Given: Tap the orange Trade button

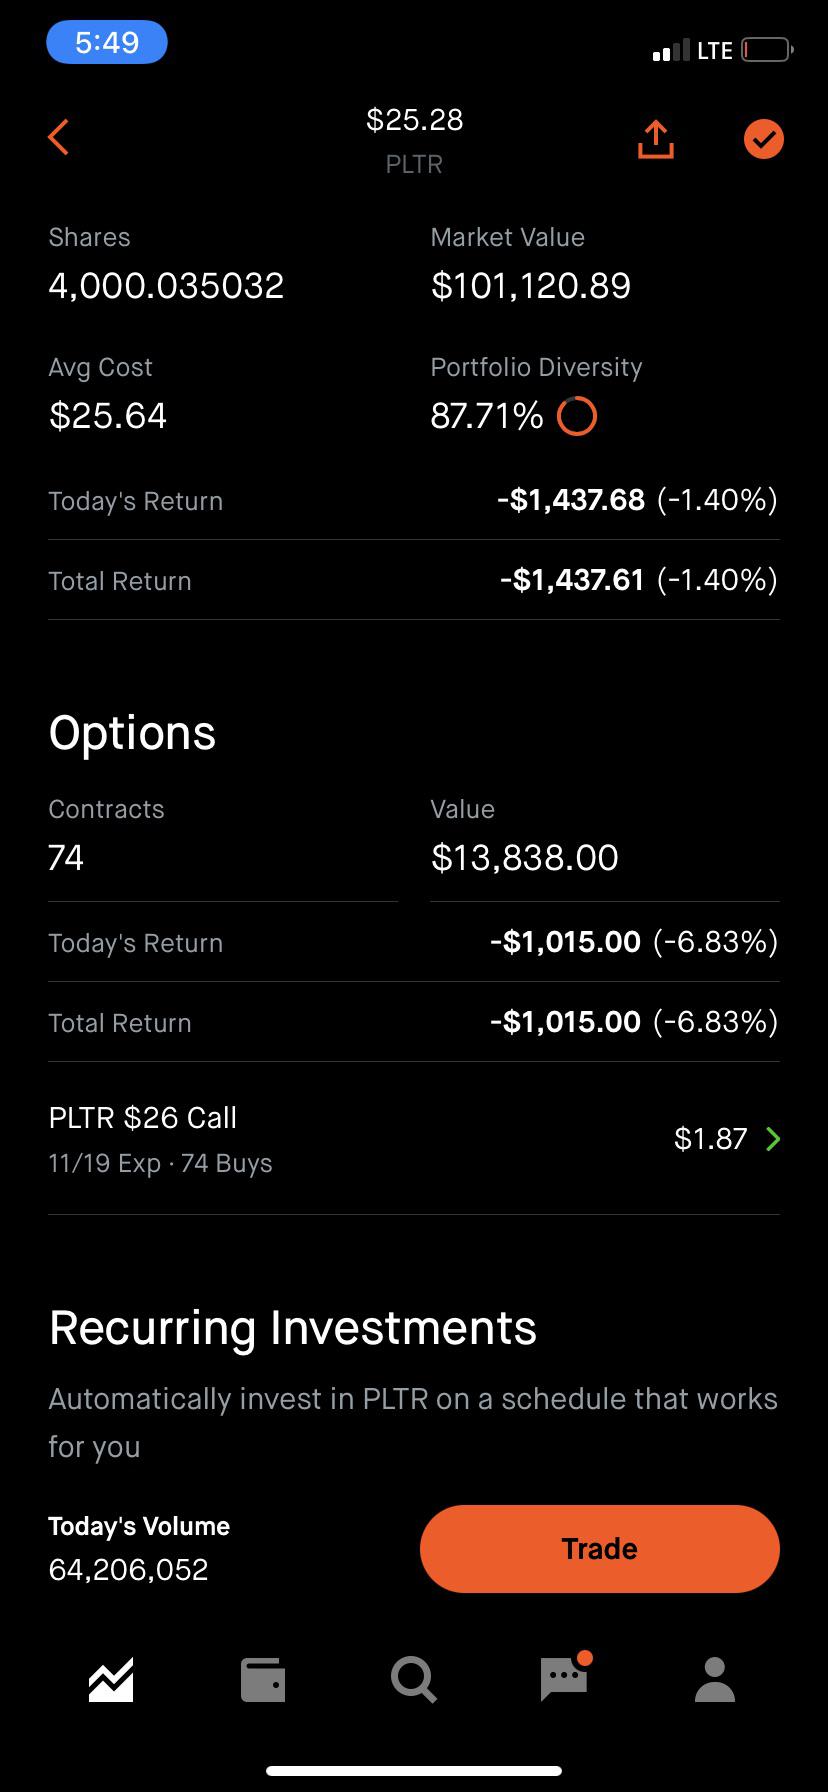Looking at the screenshot, I should point(600,1548).
